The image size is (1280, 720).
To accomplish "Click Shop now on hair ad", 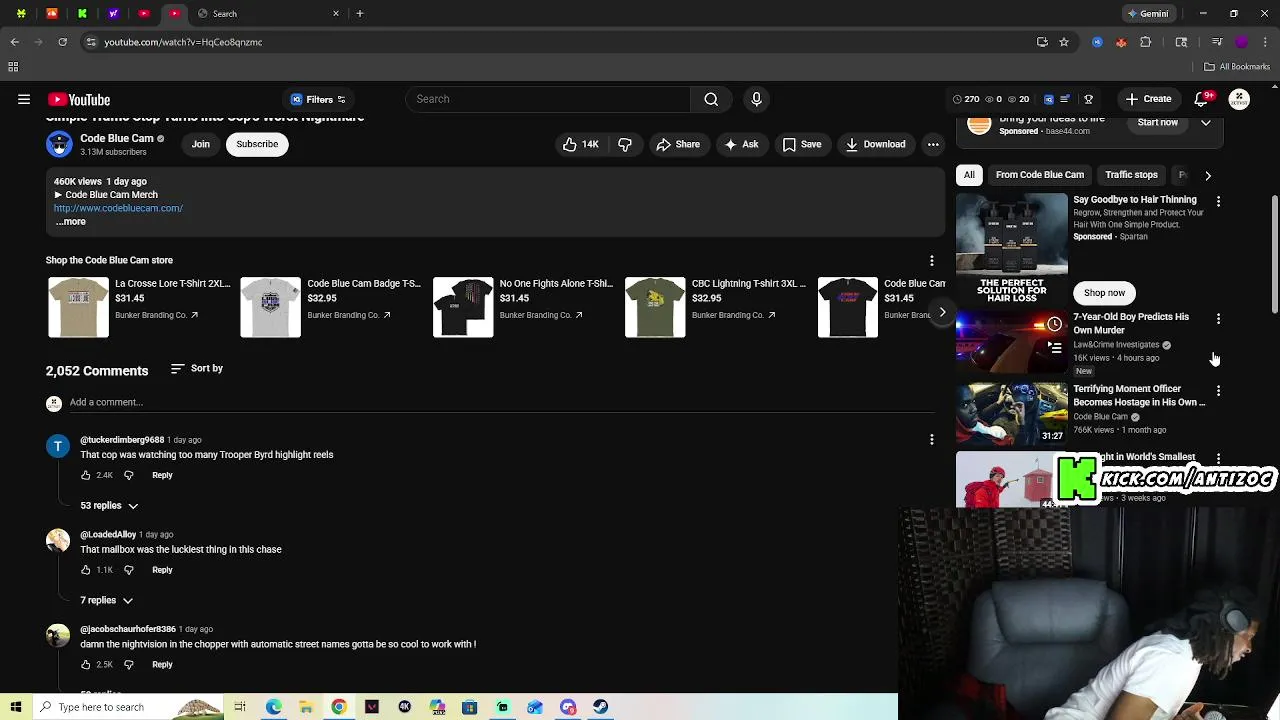I will (x=1104, y=293).
